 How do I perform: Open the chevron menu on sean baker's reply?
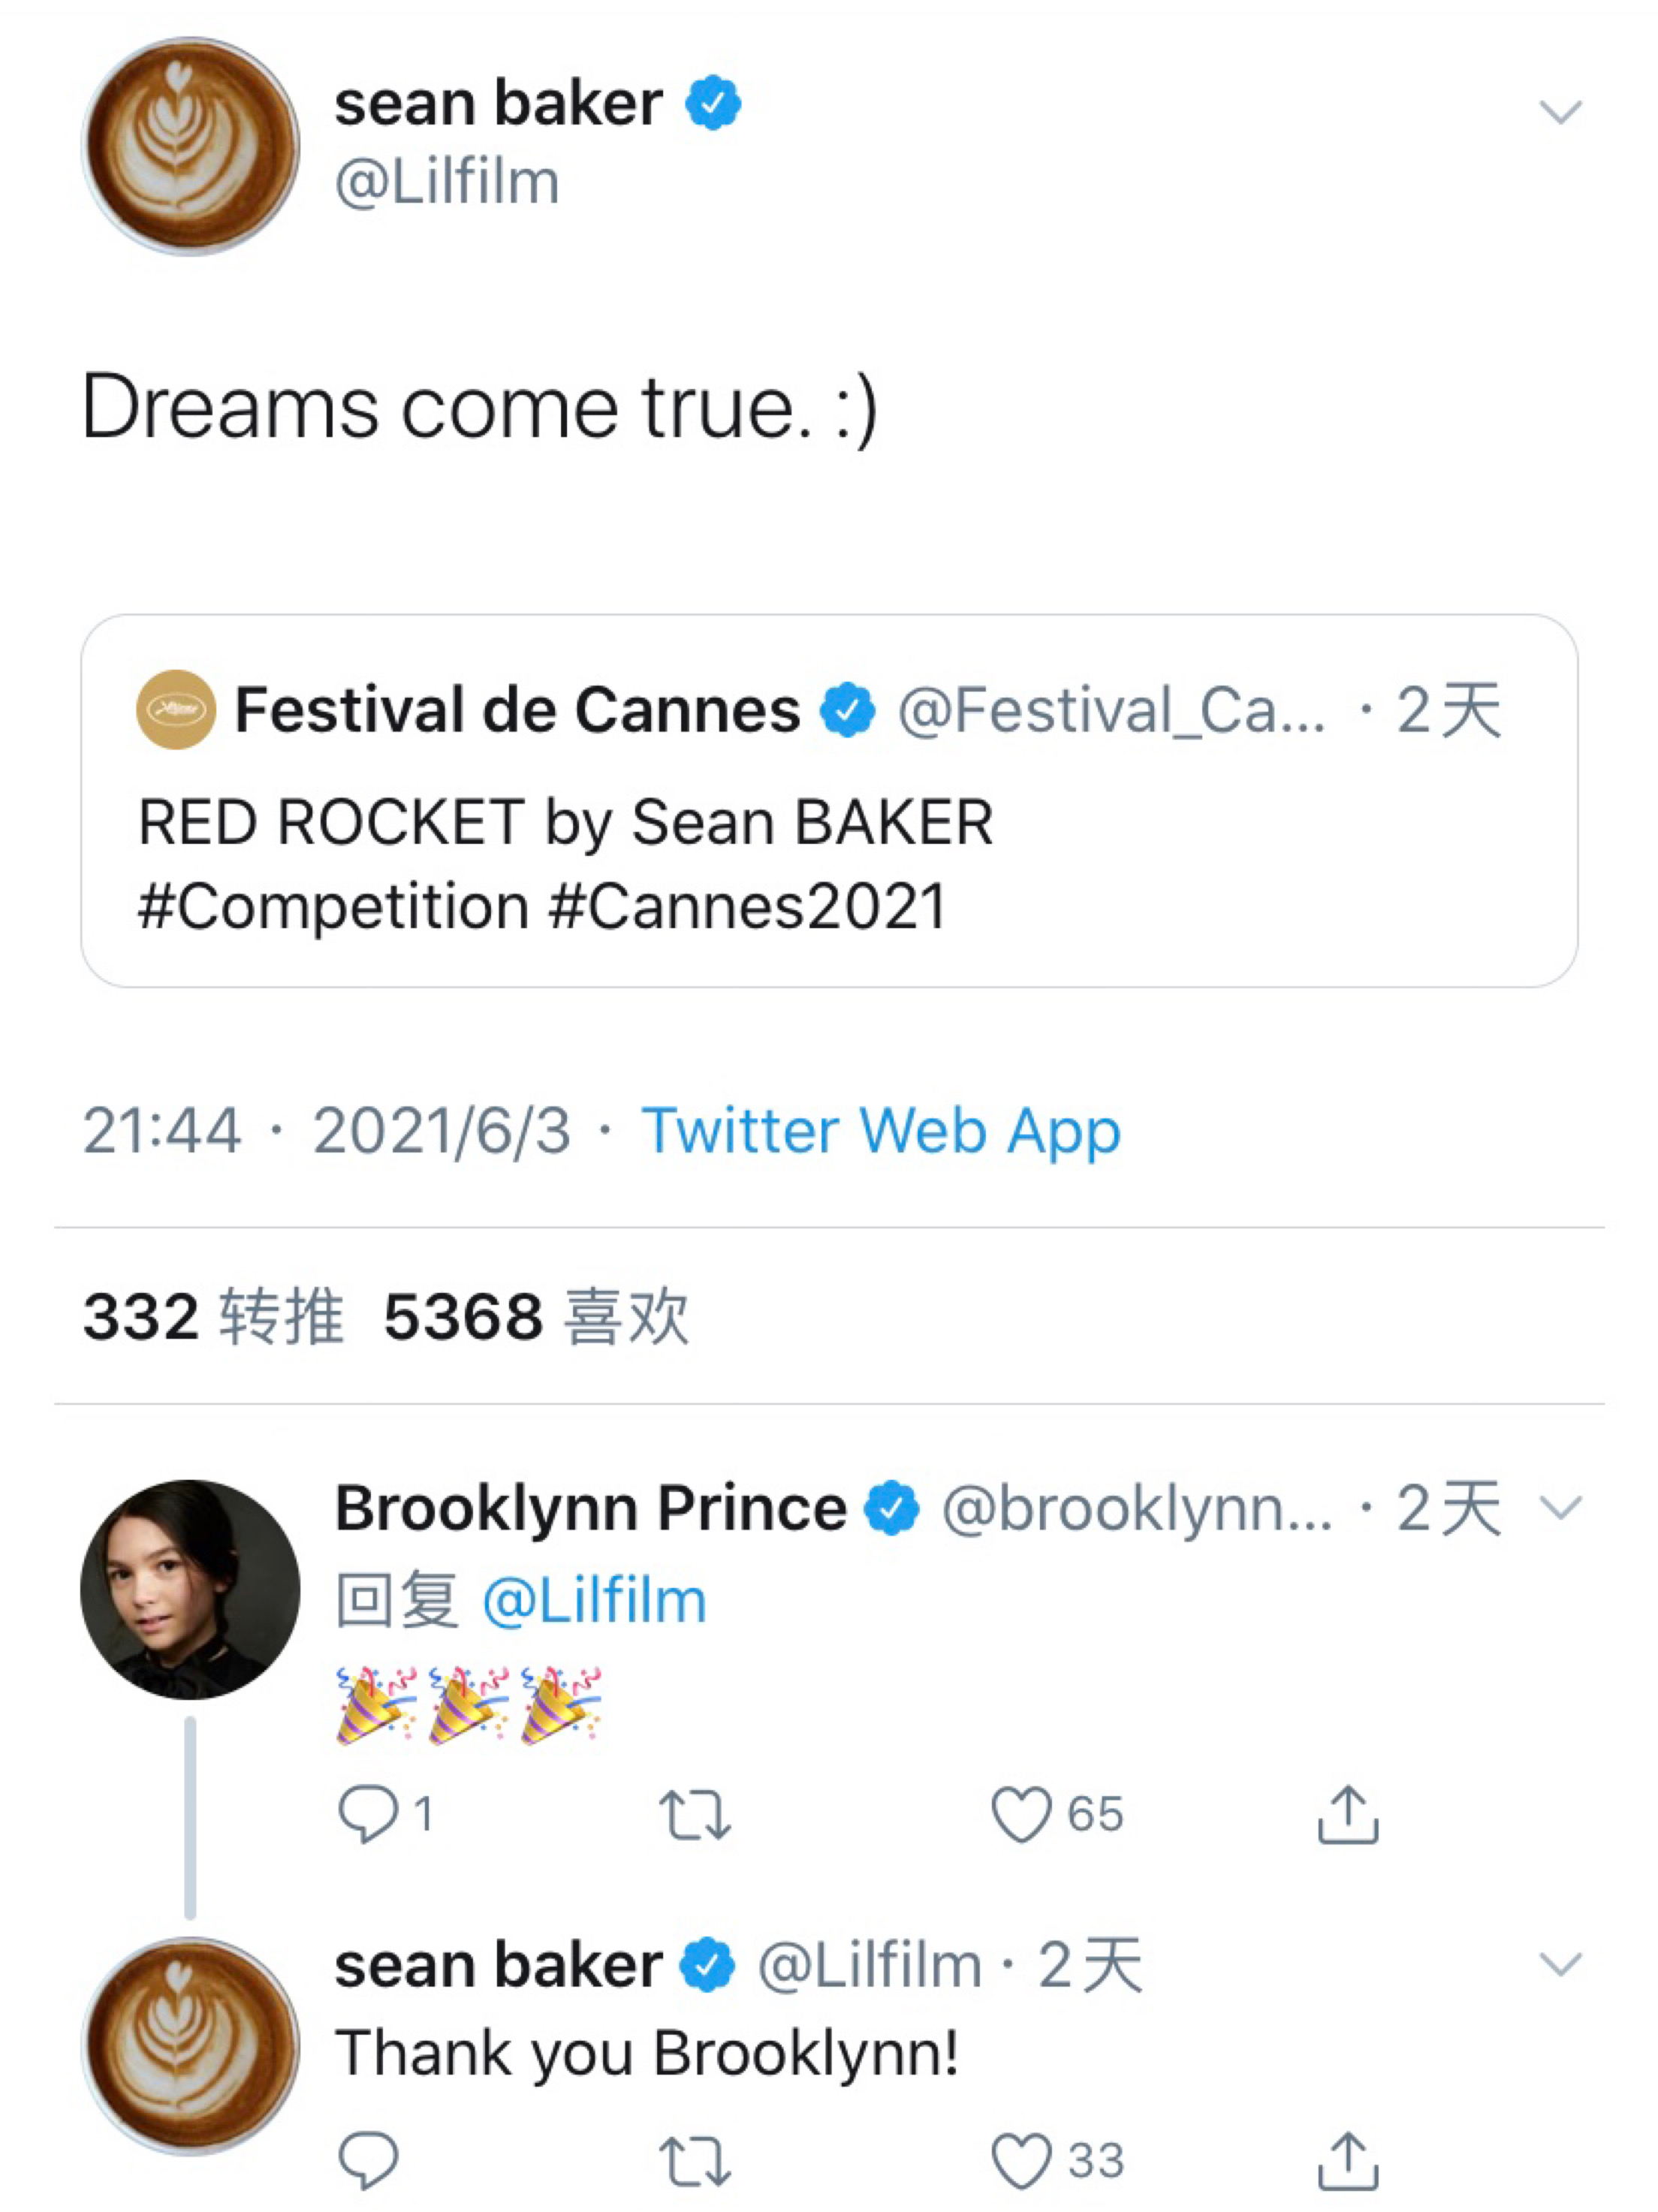[x=1560, y=1964]
